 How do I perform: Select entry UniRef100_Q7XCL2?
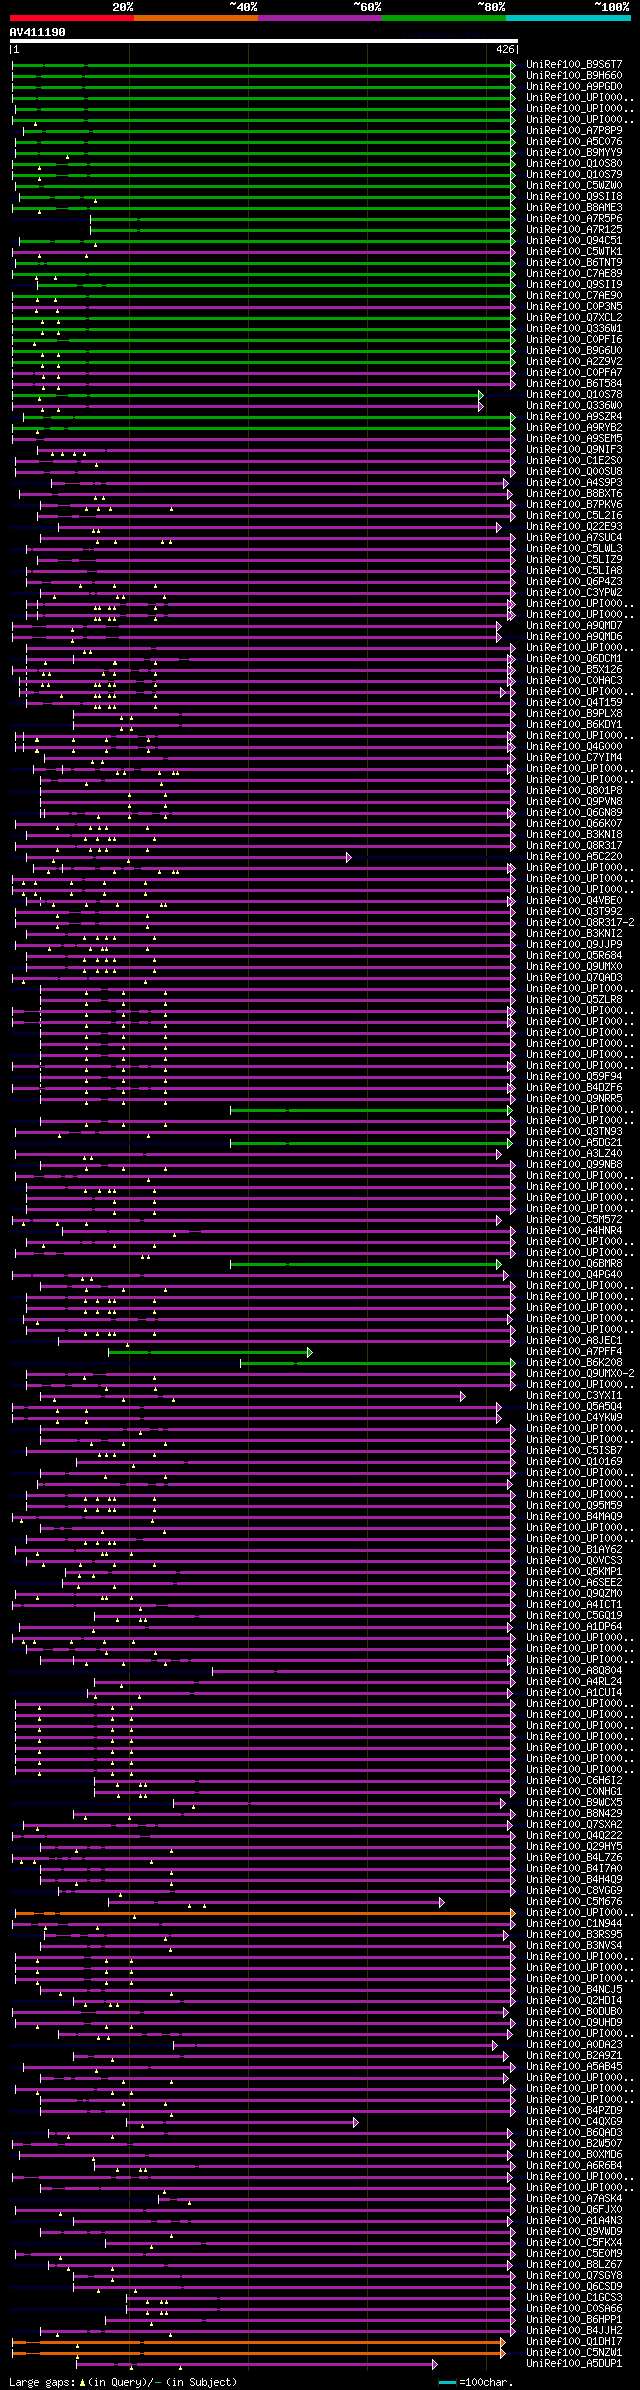[x=574, y=317]
